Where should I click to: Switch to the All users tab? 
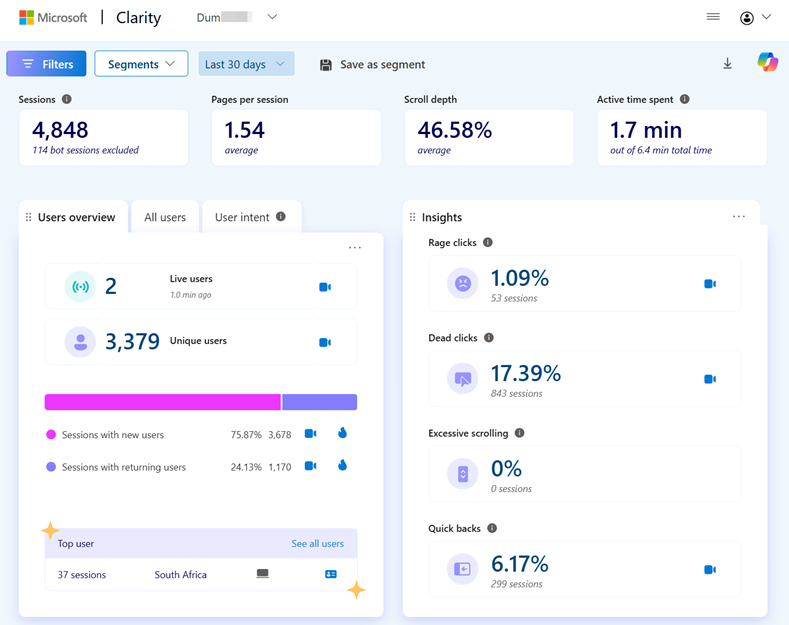point(165,217)
